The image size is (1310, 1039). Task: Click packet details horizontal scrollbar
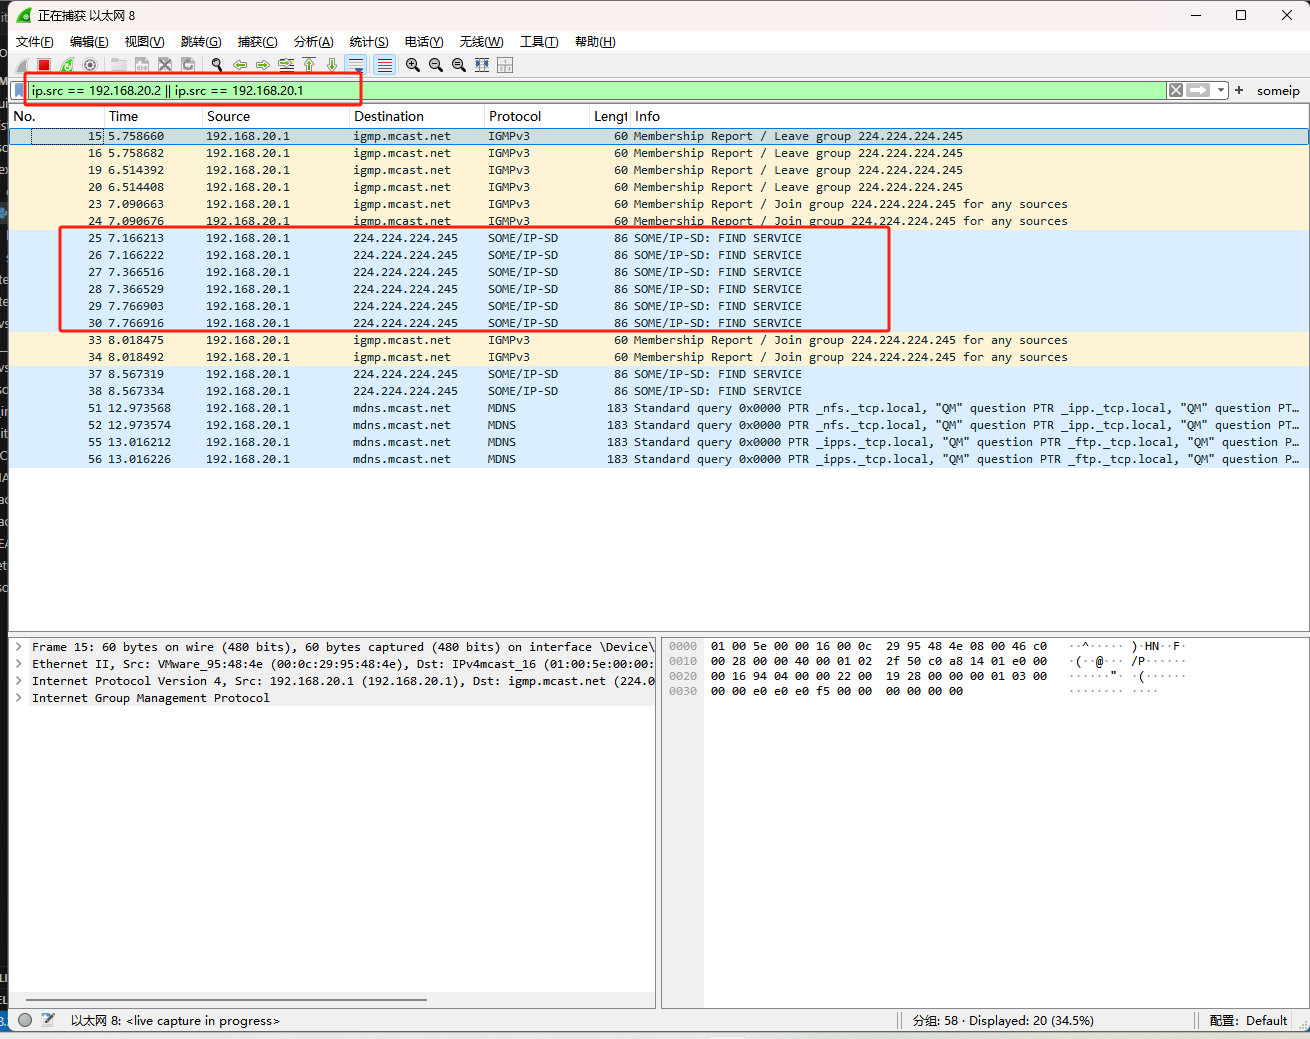(226, 999)
